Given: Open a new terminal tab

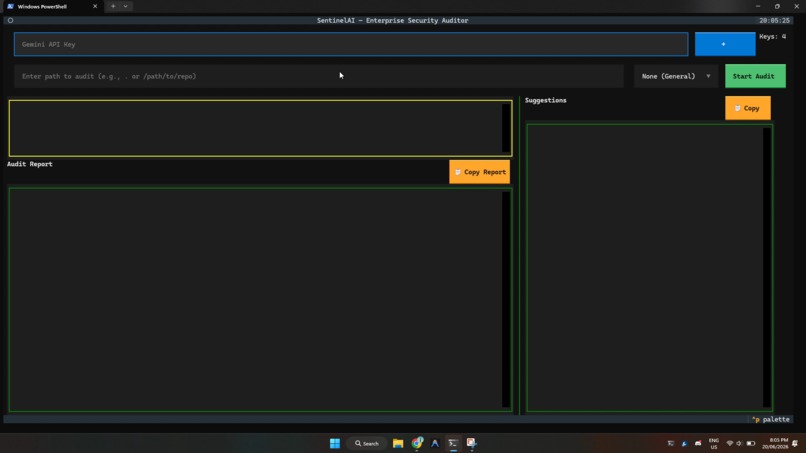Looking at the screenshot, I should point(113,6).
